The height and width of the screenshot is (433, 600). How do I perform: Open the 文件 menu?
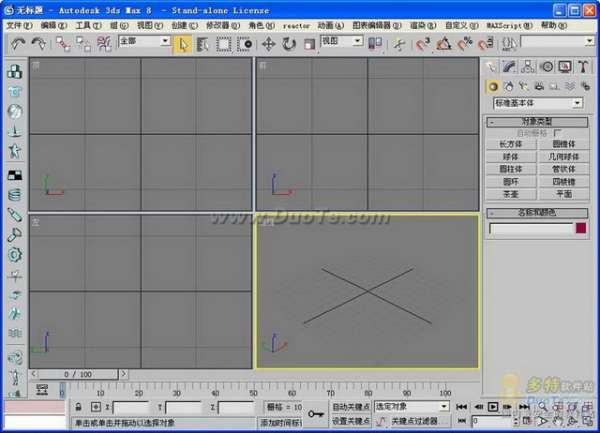pyautogui.click(x=19, y=26)
